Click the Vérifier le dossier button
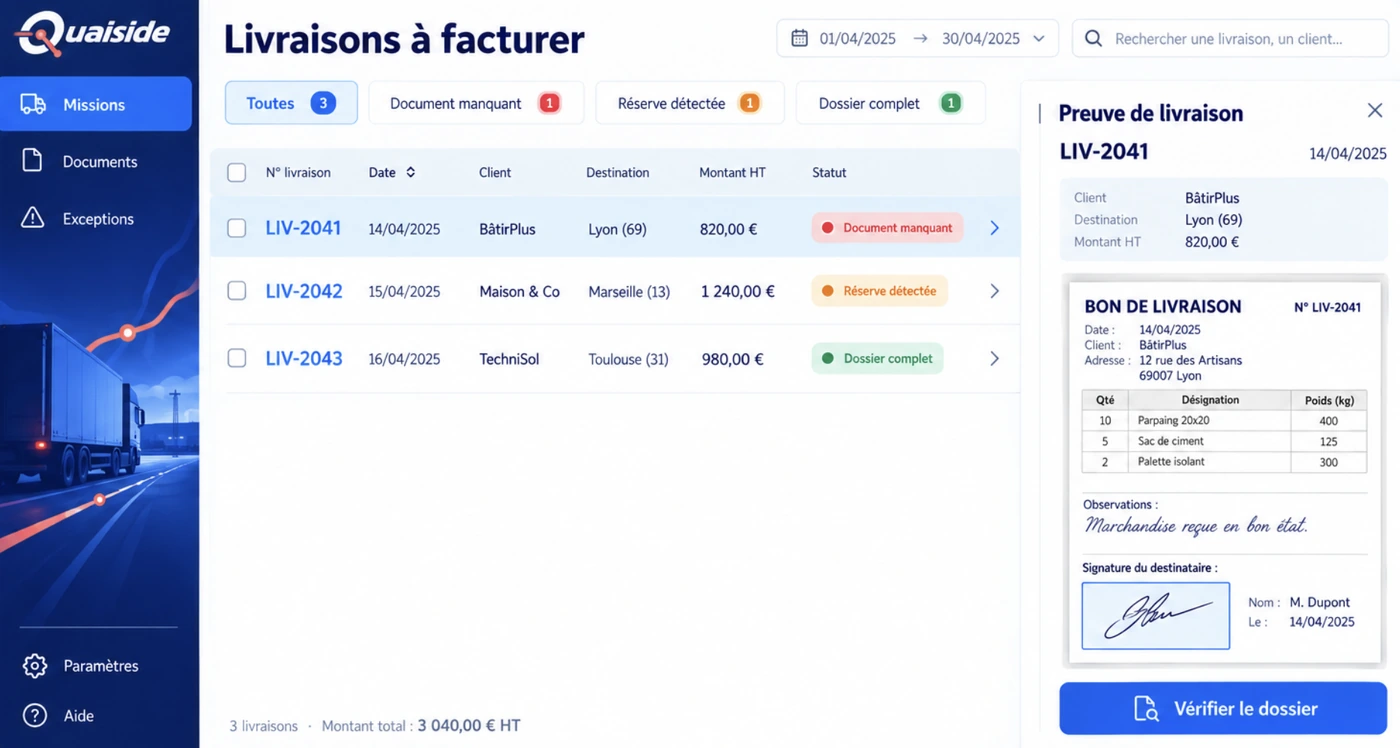1400x748 pixels. [x=1223, y=709]
